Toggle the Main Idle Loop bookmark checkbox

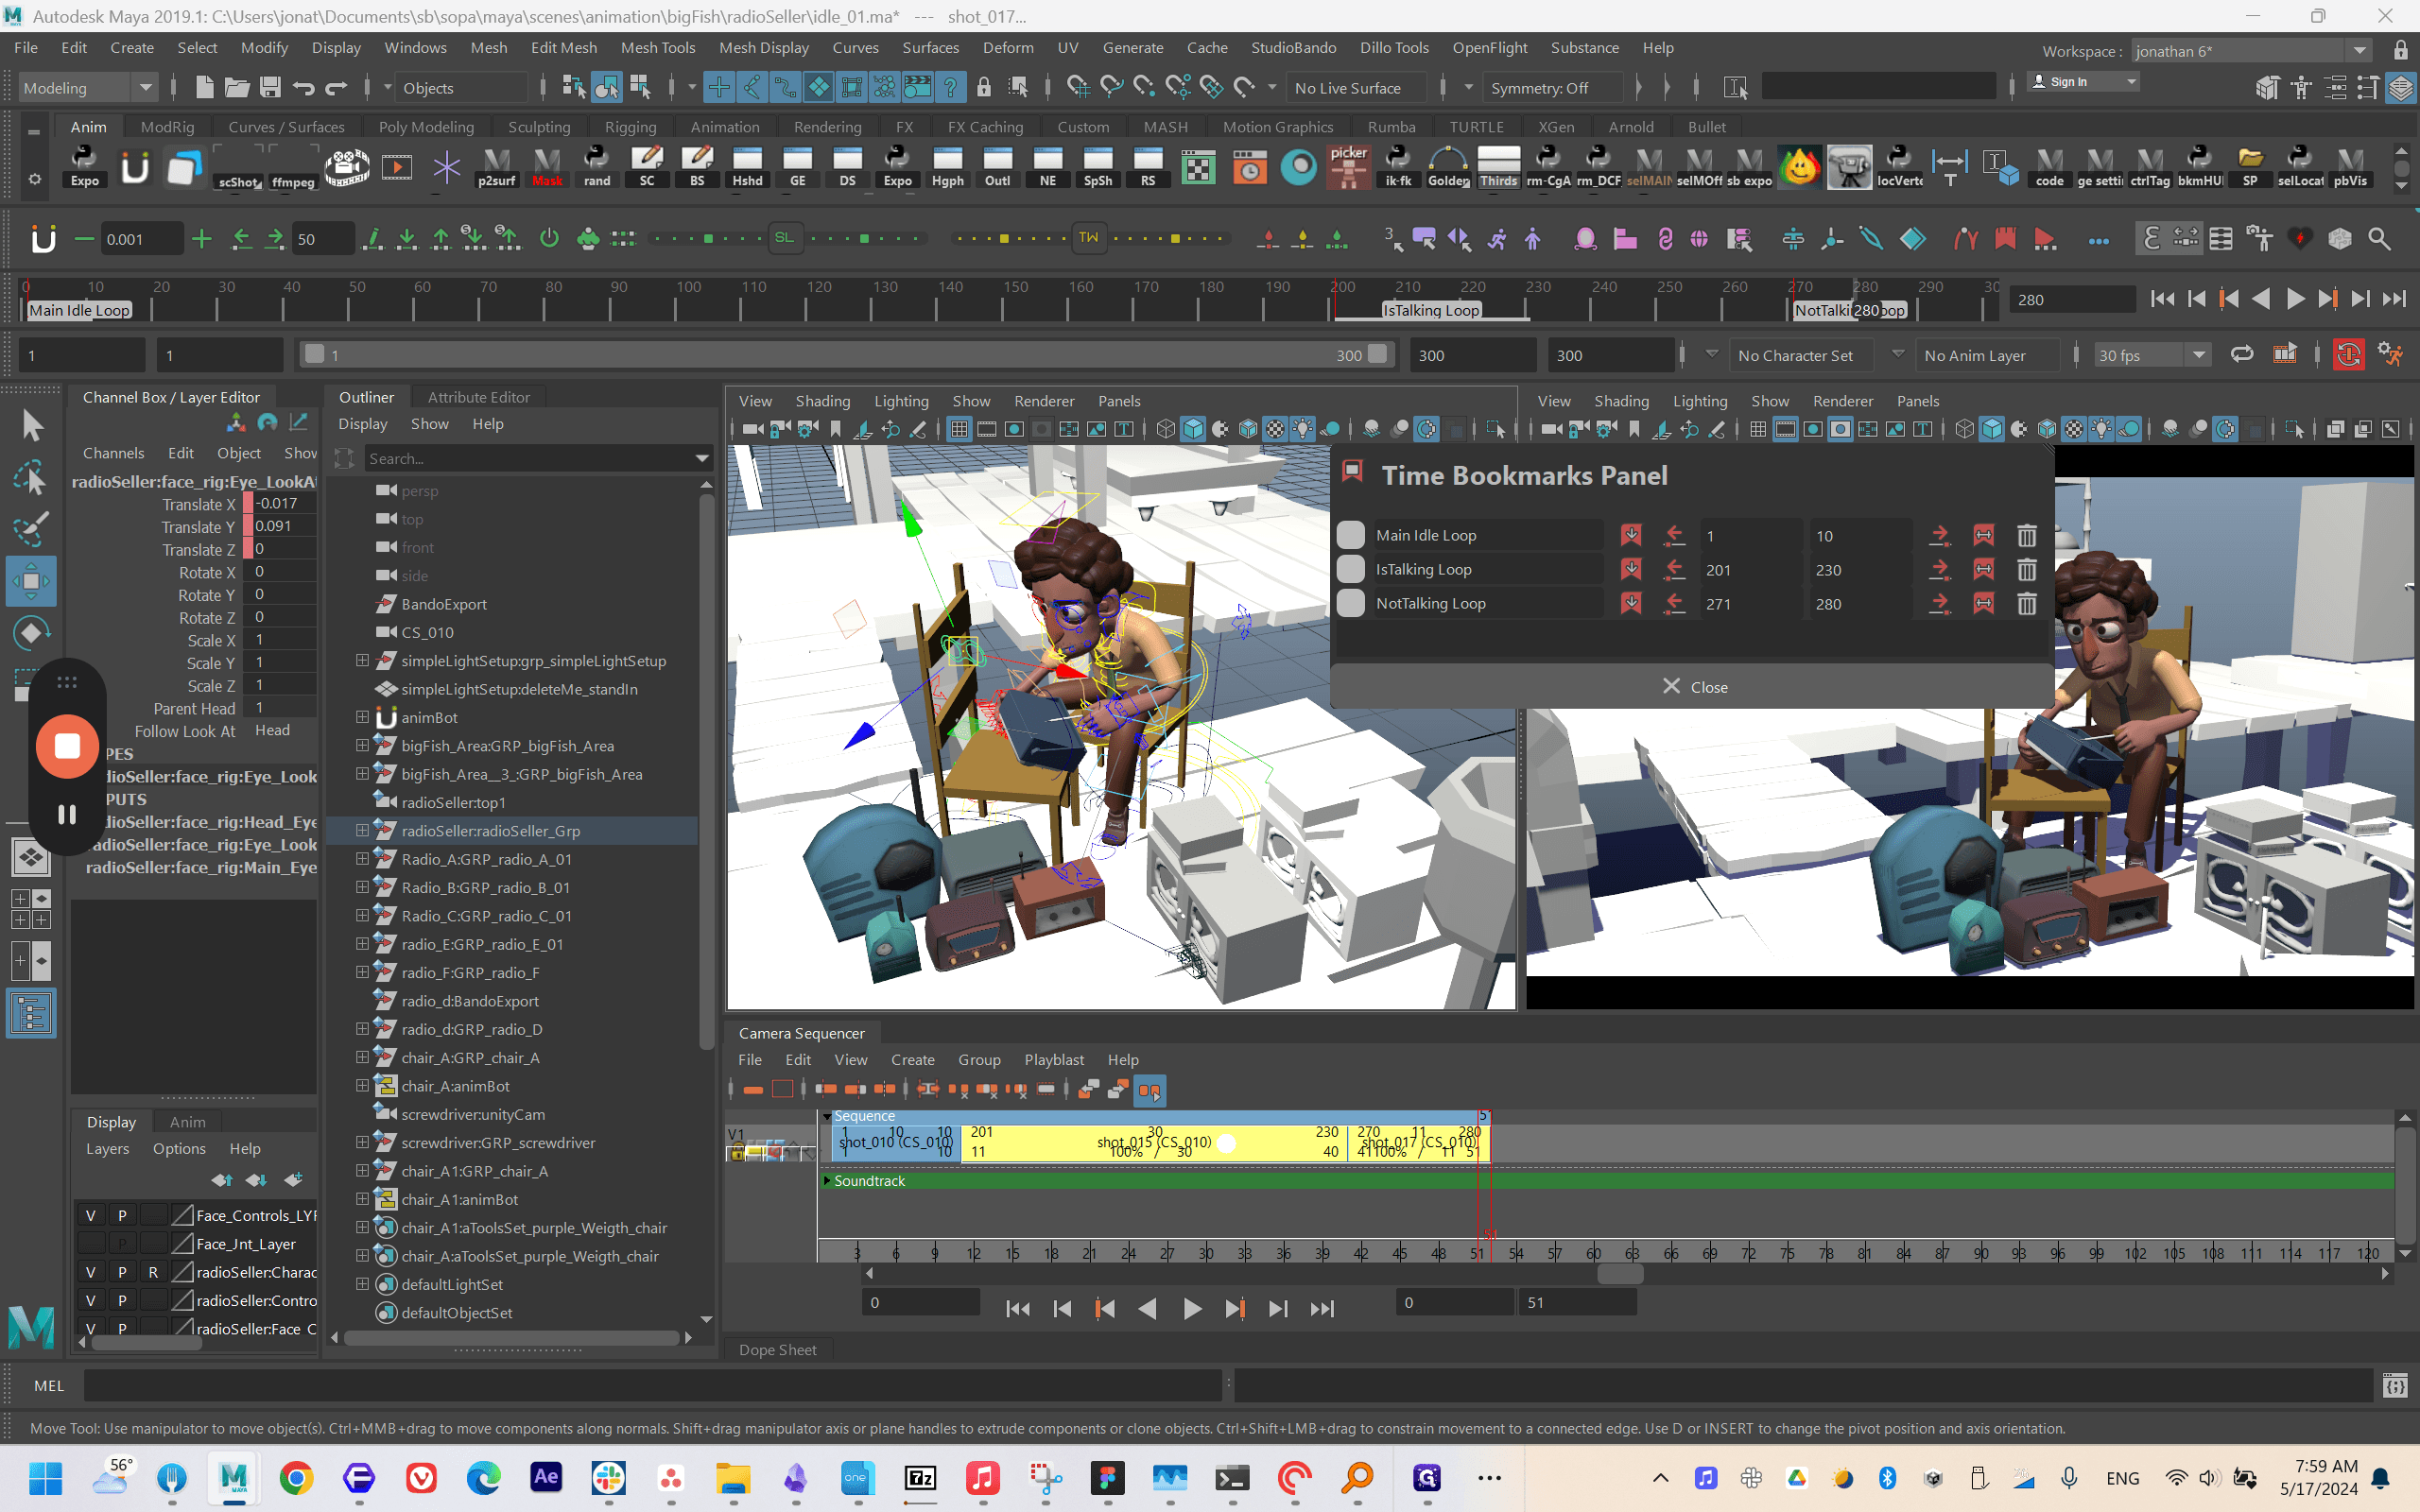1350,535
